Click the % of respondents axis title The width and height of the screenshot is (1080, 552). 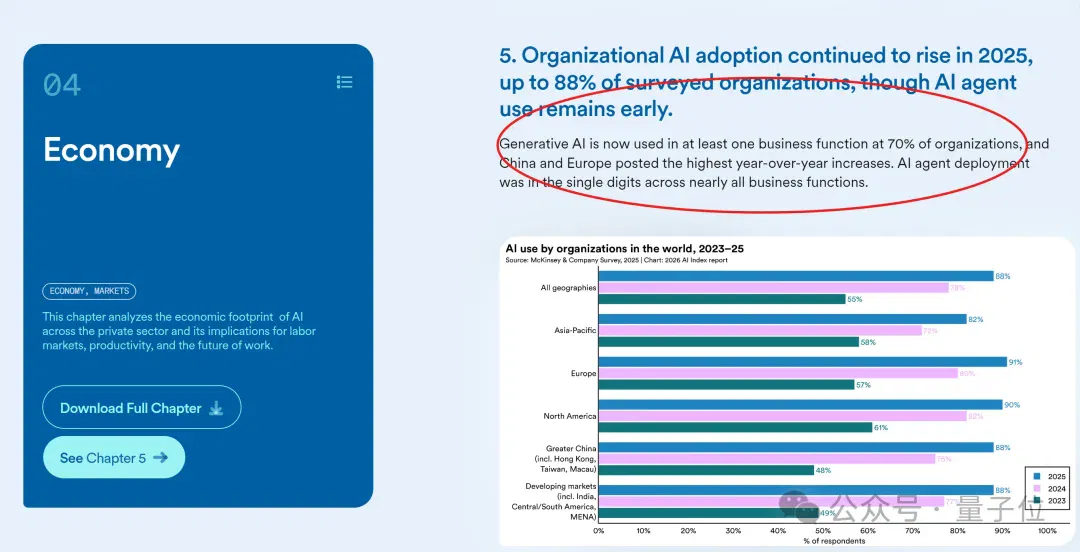pos(834,541)
